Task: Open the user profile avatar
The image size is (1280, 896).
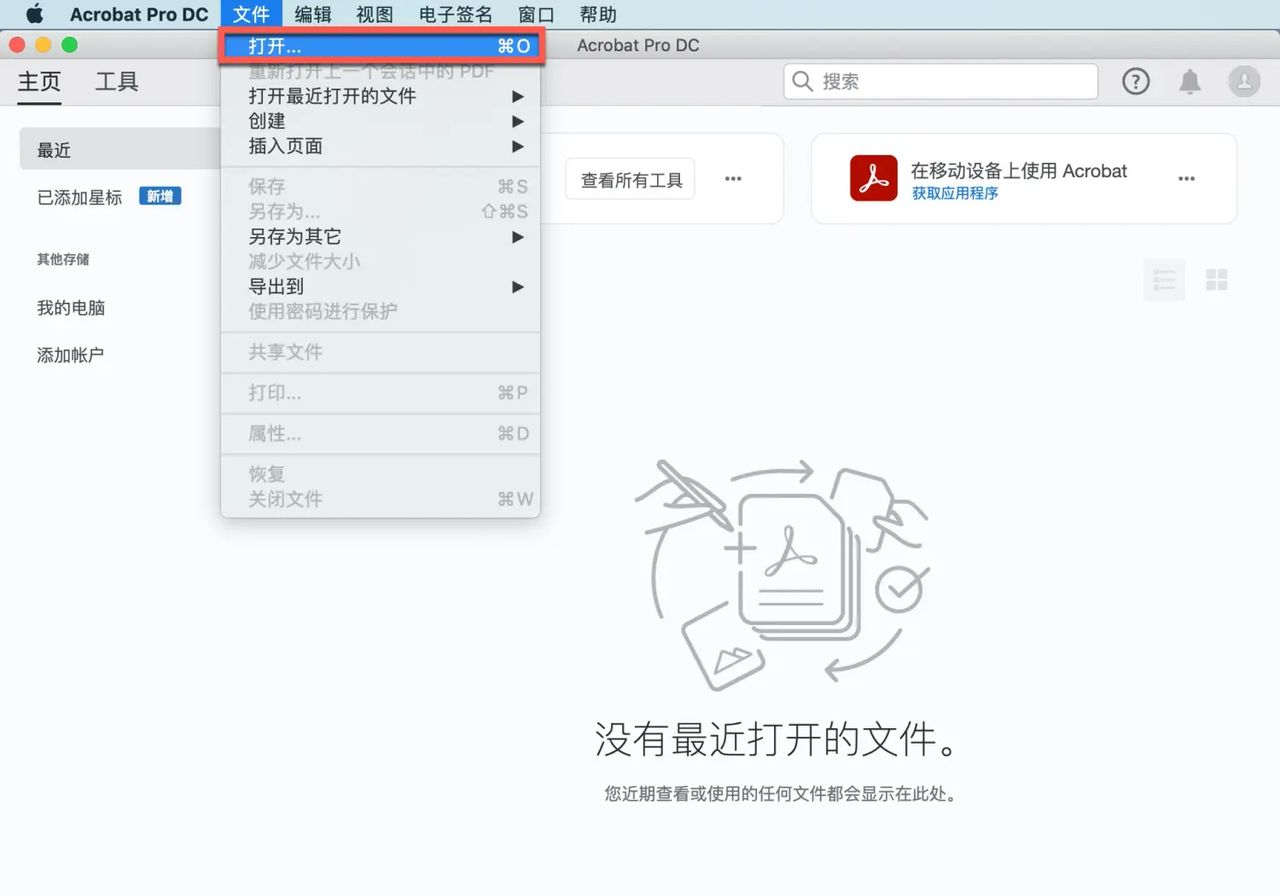Action: coord(1244,82)
